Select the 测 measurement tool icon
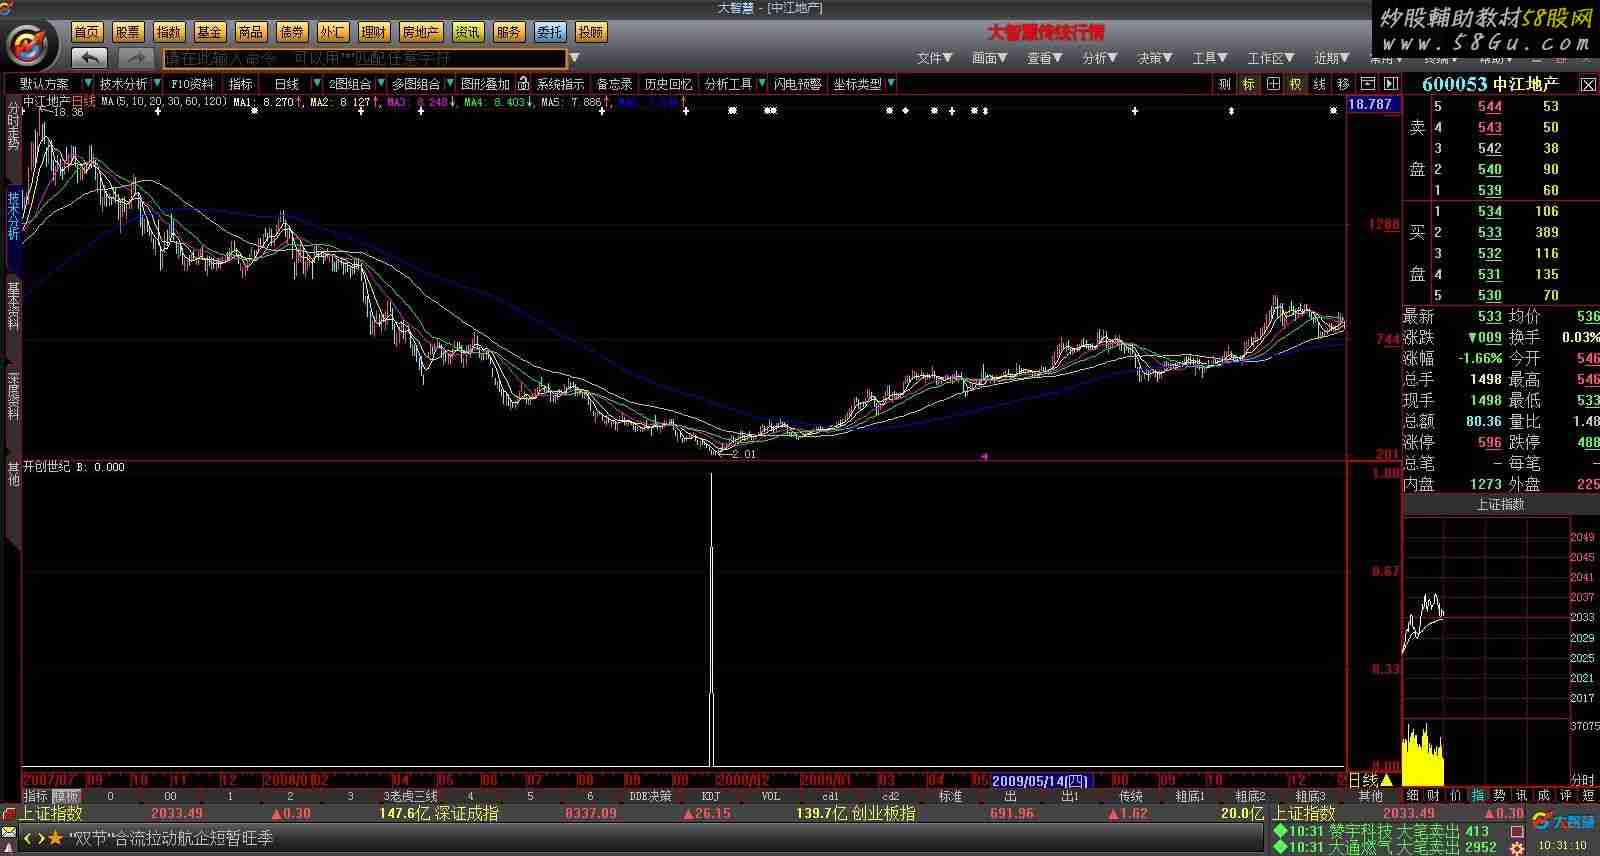 [1225, 84]
